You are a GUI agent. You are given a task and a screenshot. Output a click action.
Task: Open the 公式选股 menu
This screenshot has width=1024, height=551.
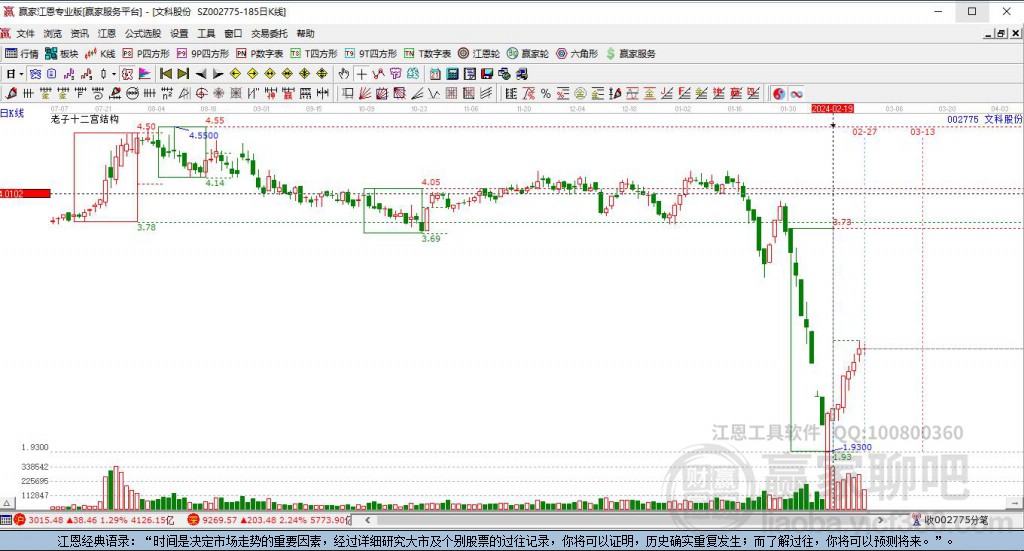pos(143,33)
